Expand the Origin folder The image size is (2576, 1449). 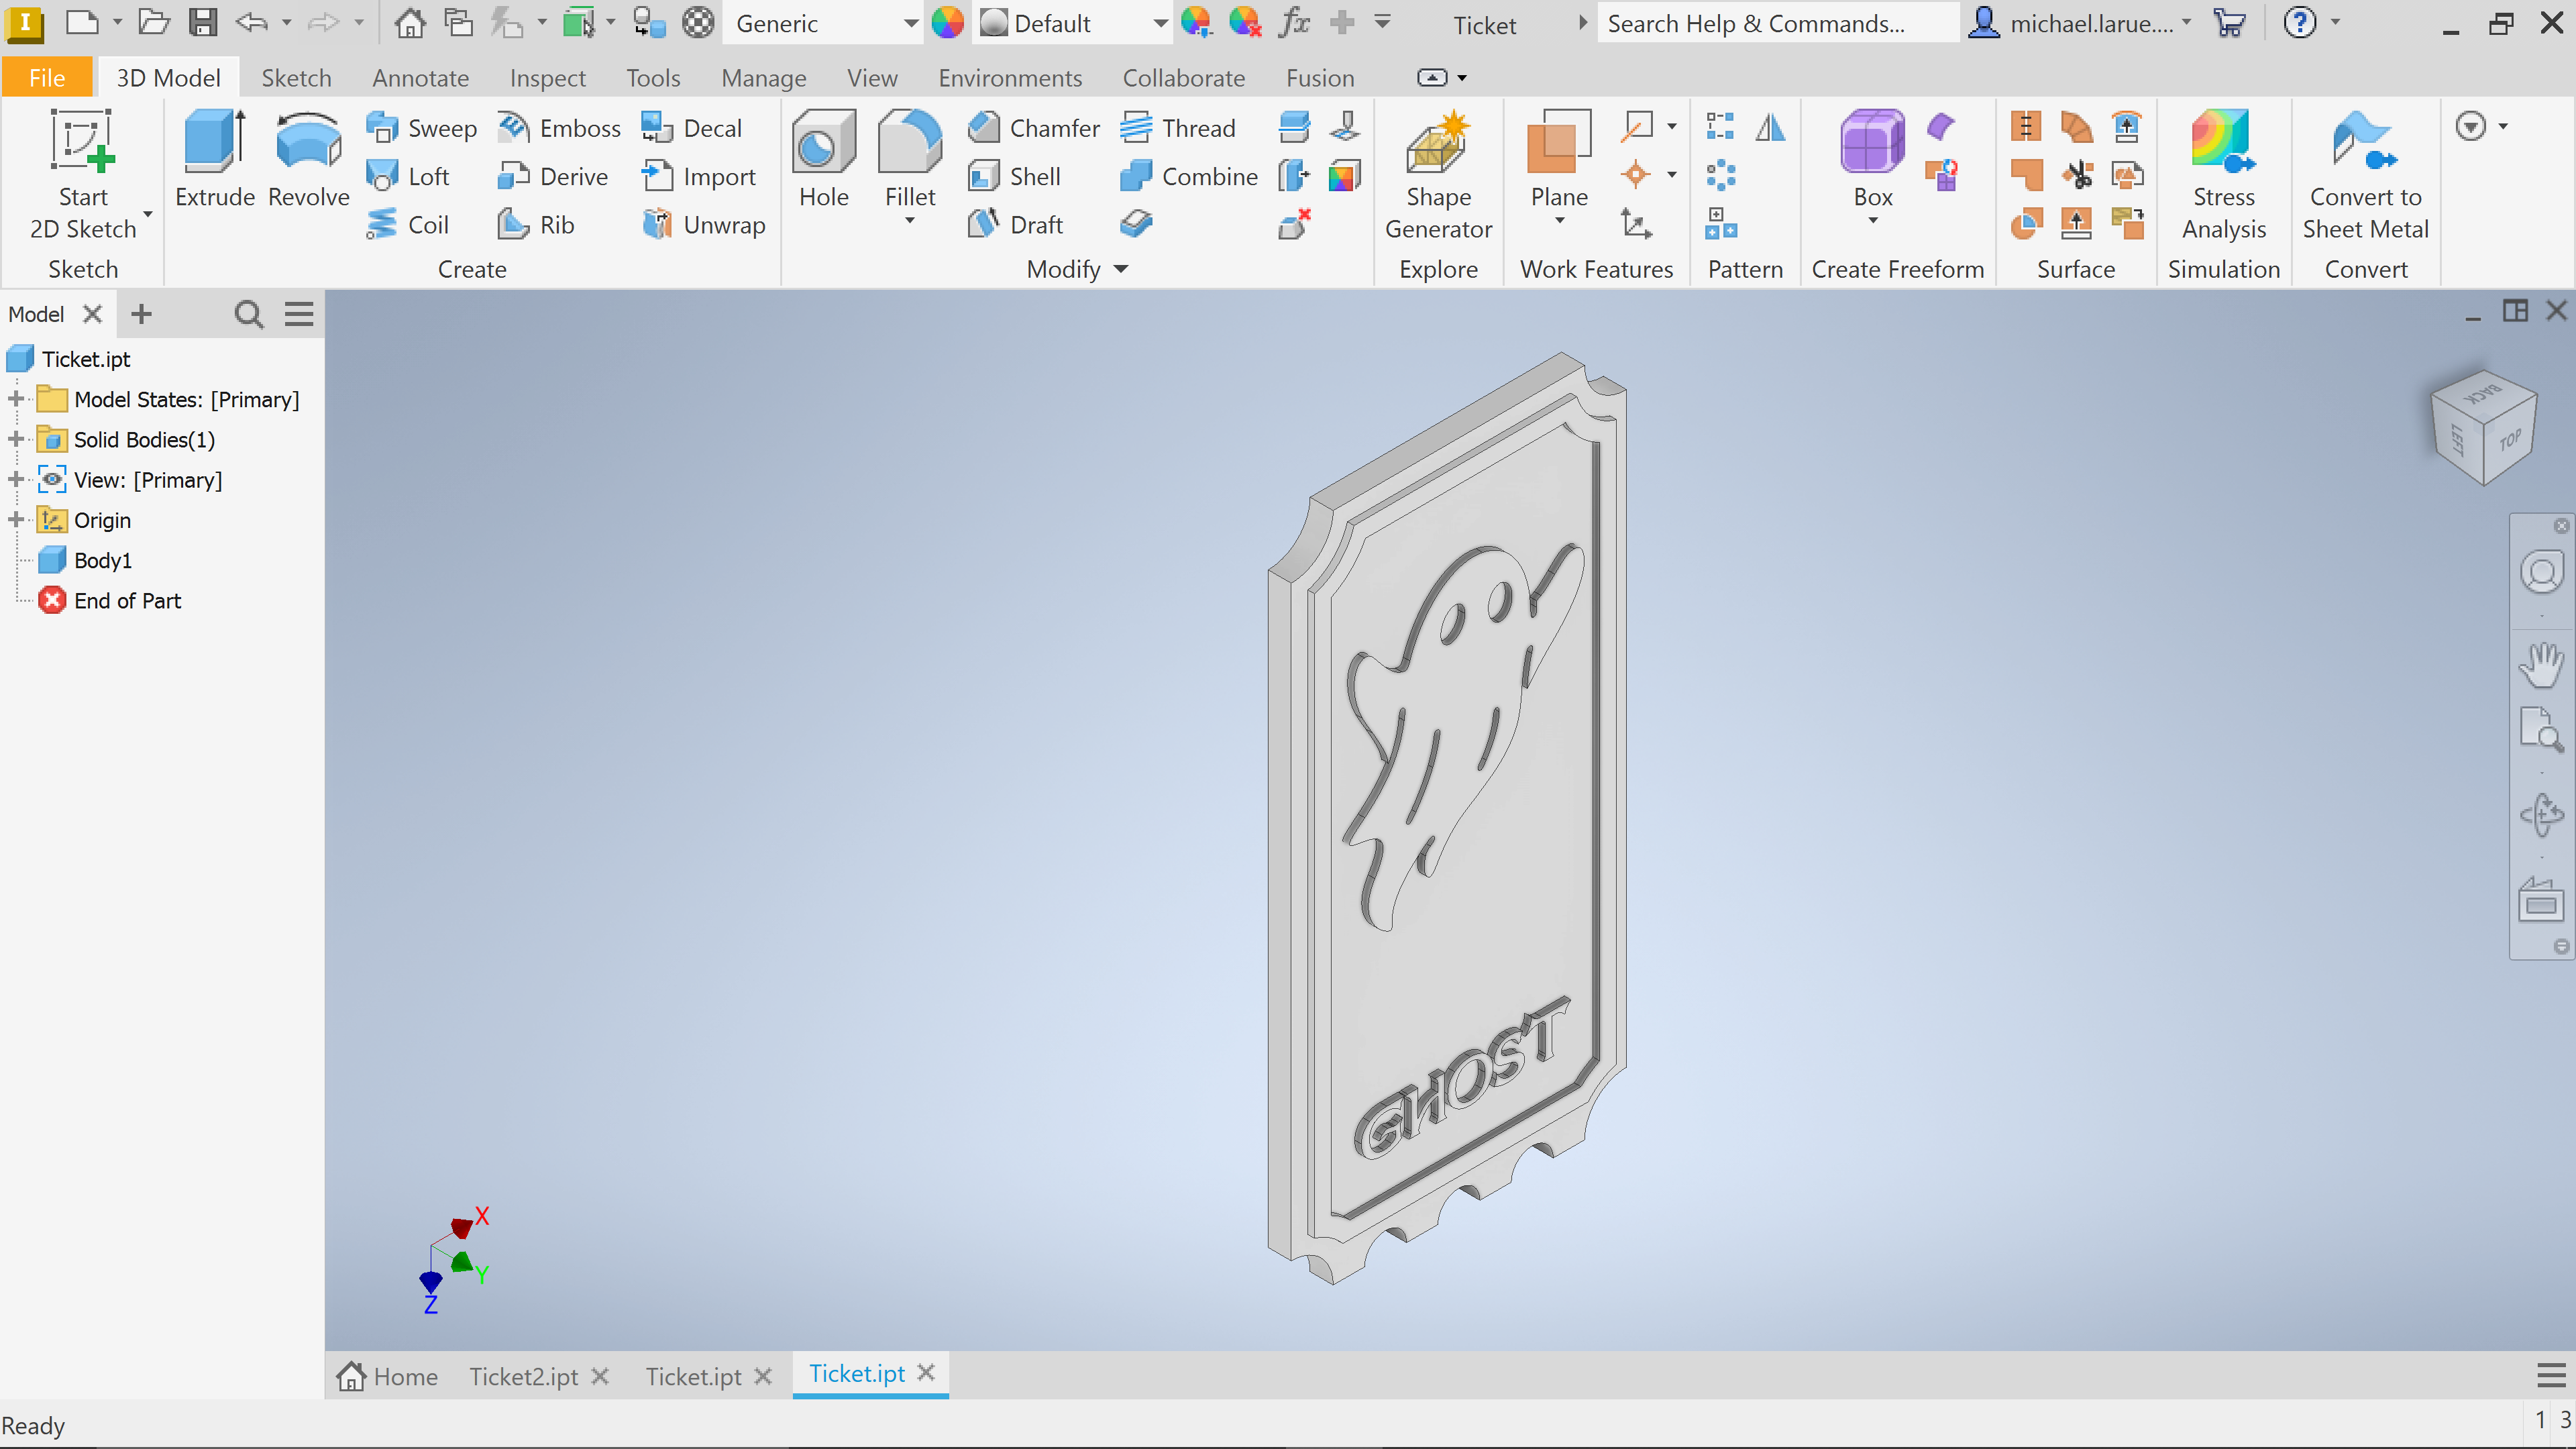pyautogui.click(x=16, y=520)
